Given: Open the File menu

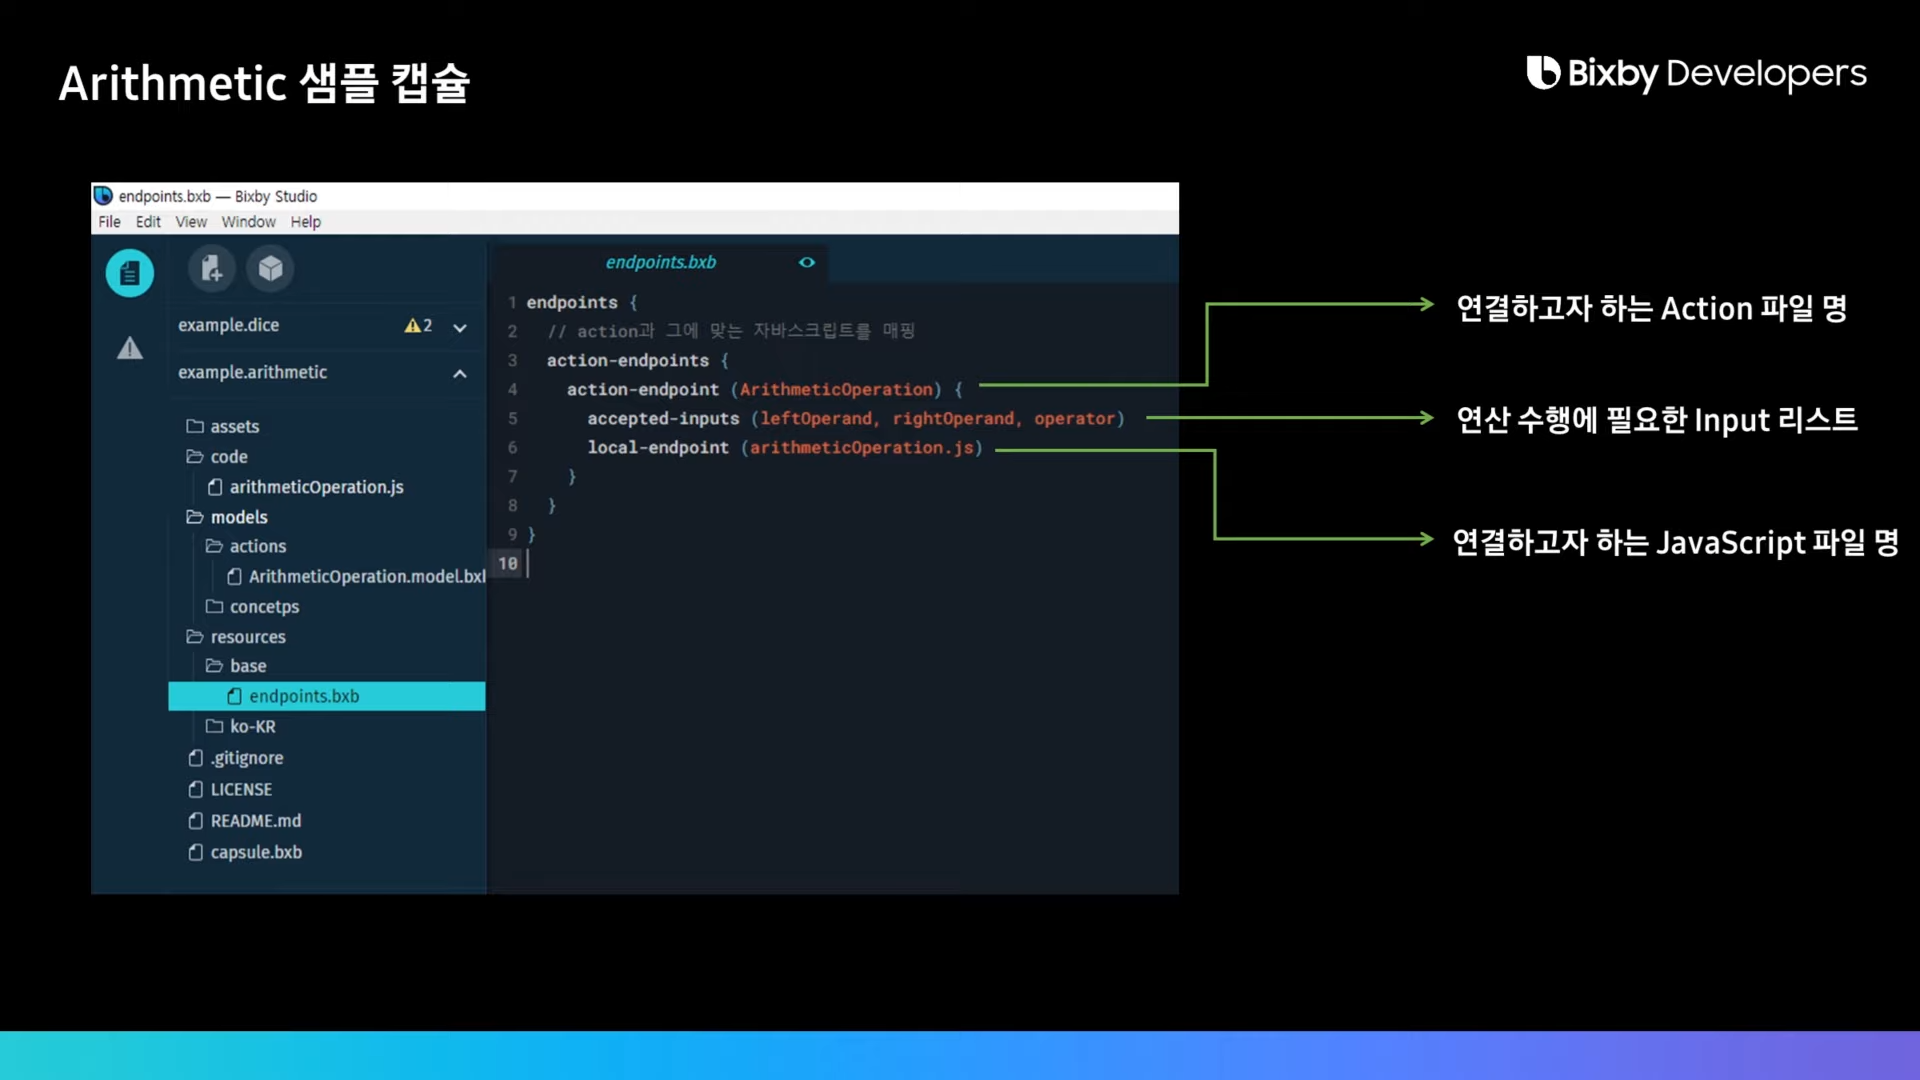Looking at the screenshot, I should click(x=109, y=222).
